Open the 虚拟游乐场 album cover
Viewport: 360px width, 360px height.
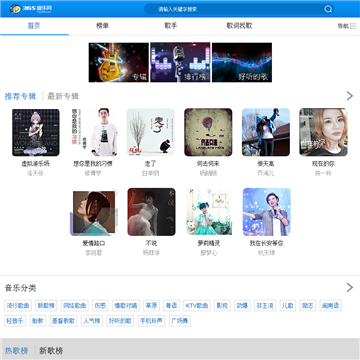tap(36, 132)
